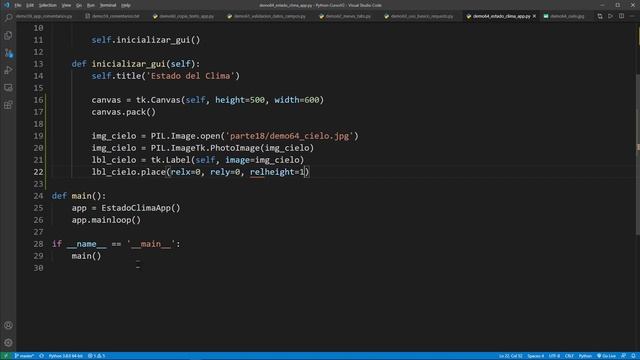640x360 pixels.
Task: Open the Explorer view icon
Action: point(8,36)
